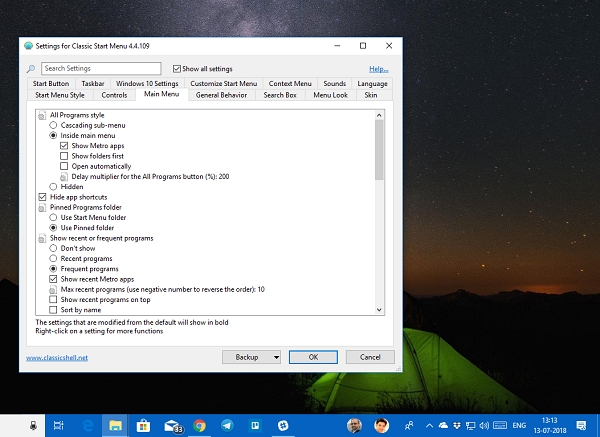The width and height of the screenshot is (600, 437).
Task: Toggle Show all settings checkbox
Action: [176, 69]
